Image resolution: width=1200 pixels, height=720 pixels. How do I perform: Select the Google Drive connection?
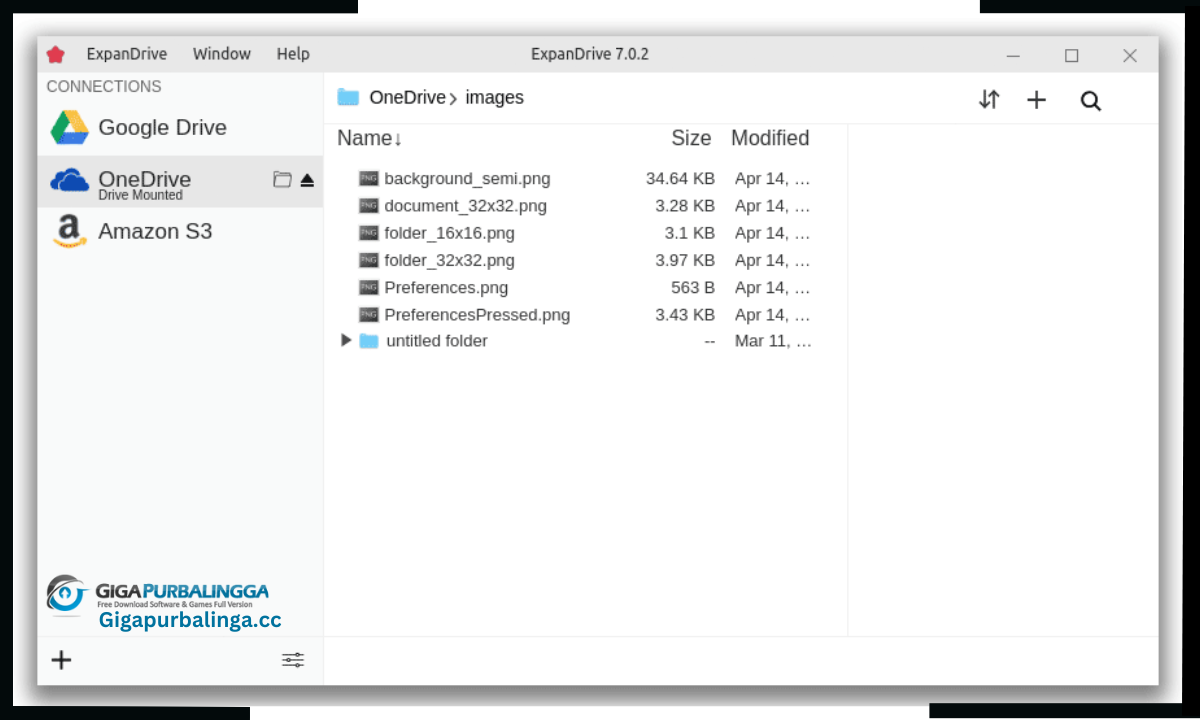click(x=180, y=128)
